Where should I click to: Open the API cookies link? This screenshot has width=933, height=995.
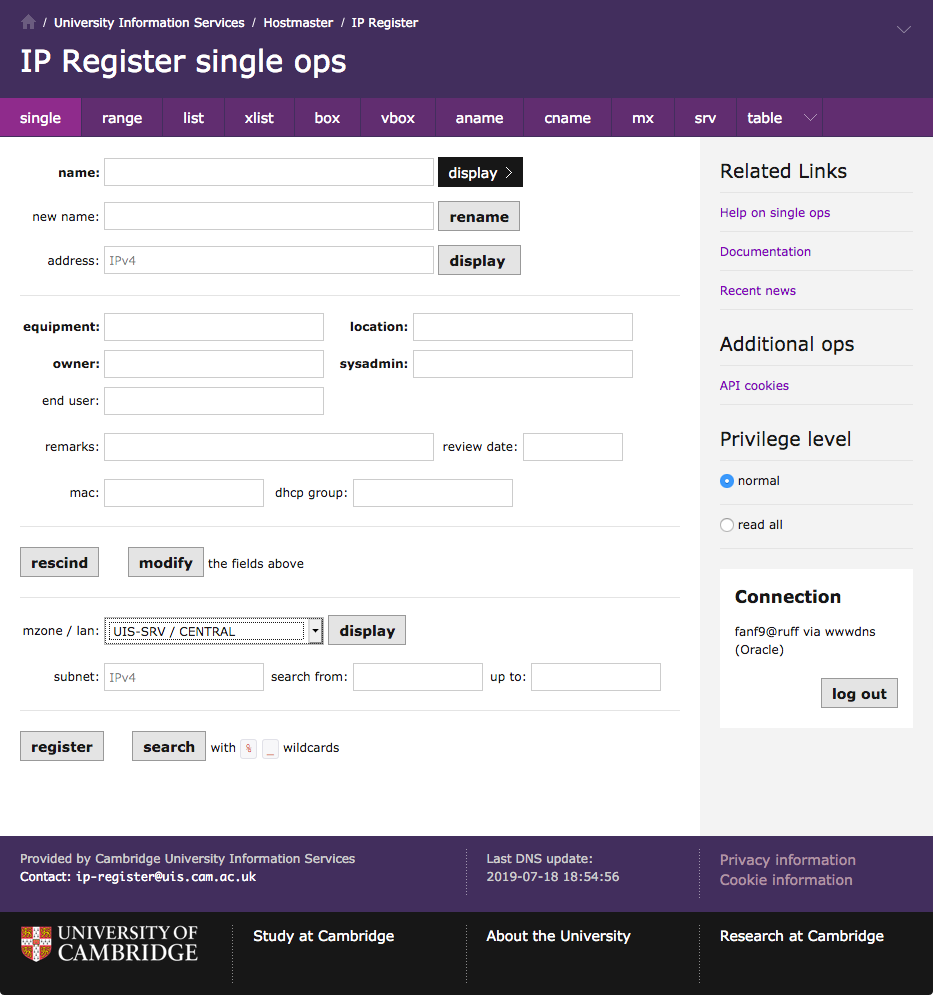coord(754,386)
